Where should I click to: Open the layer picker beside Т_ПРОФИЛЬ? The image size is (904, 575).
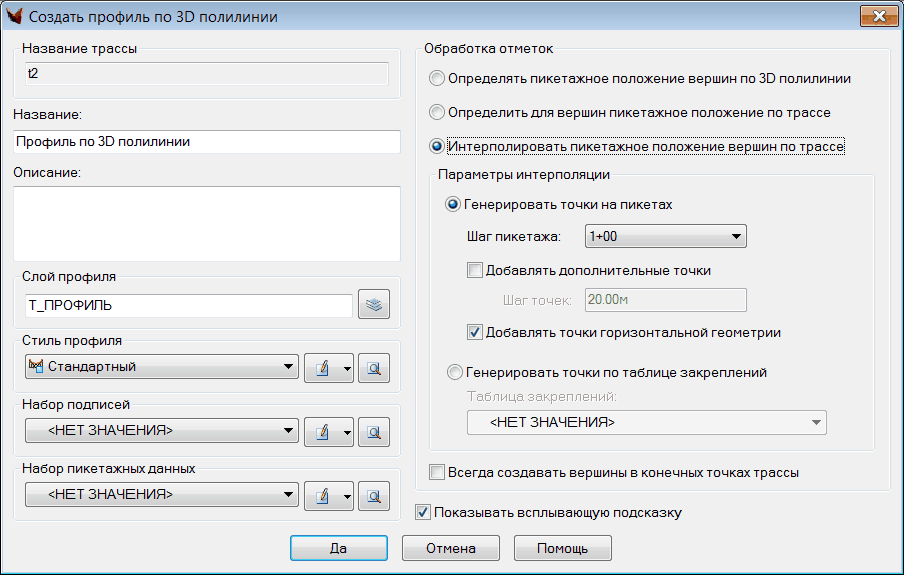(373, 305)
